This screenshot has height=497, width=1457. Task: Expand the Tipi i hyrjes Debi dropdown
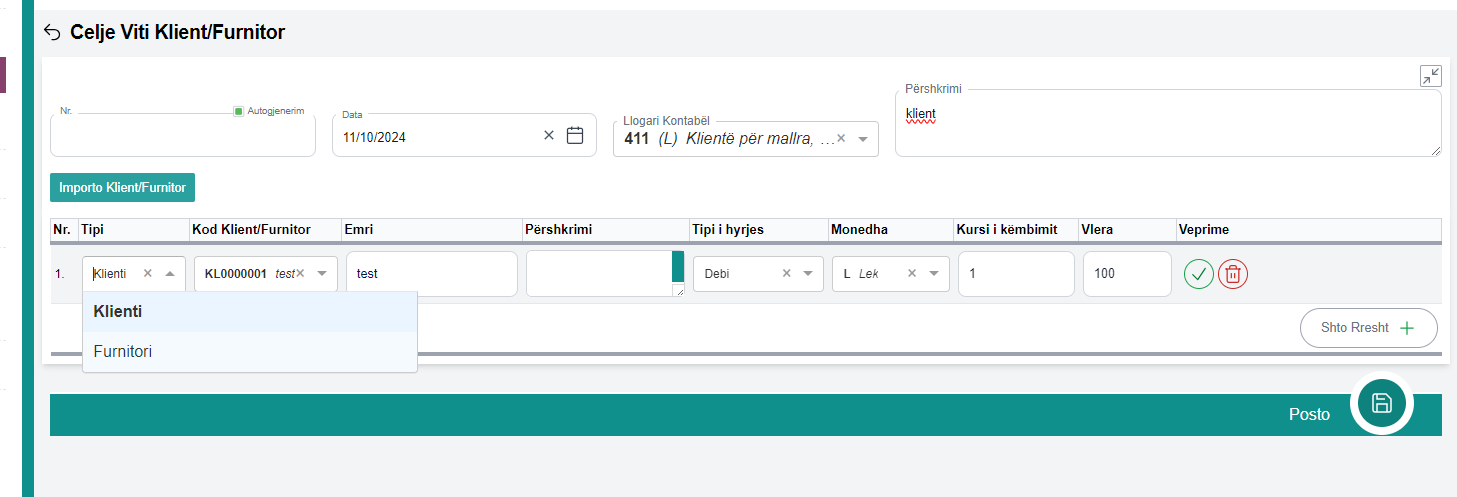(808, 273)
